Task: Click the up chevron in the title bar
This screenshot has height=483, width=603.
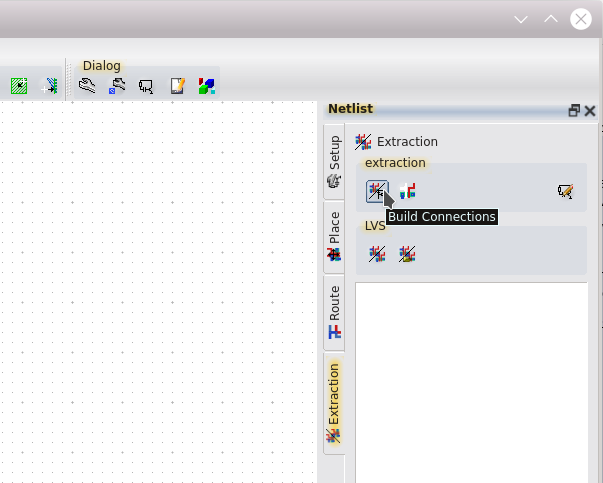Action: click(x=551, y=19)
